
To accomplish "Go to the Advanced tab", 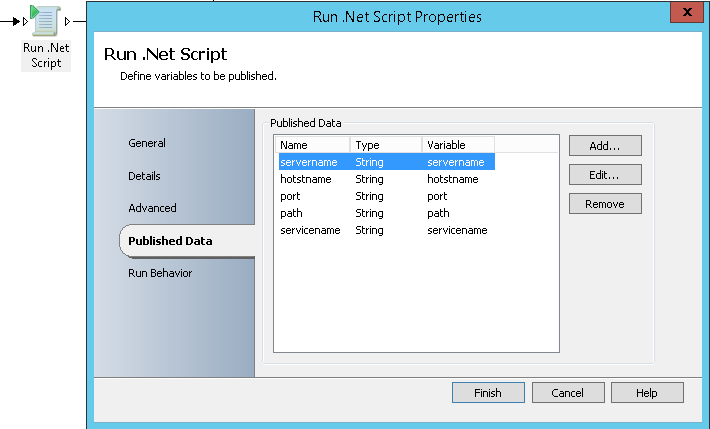I will click(152, 208).
